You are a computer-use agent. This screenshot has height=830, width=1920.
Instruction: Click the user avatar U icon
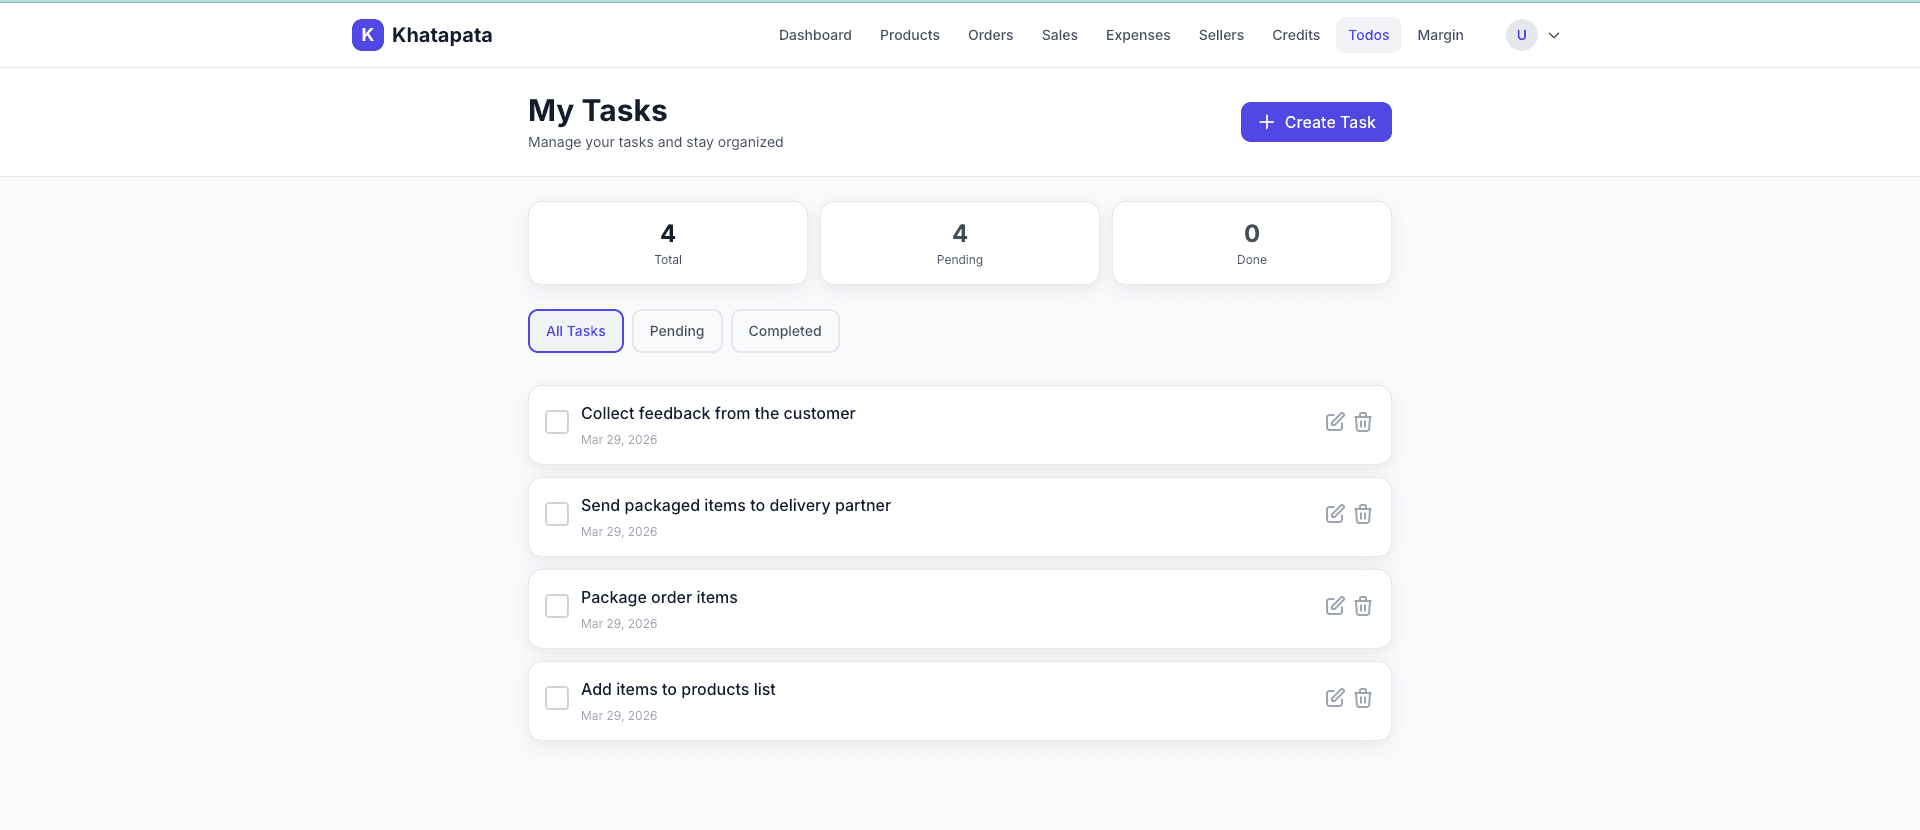tap(1522, 35)
